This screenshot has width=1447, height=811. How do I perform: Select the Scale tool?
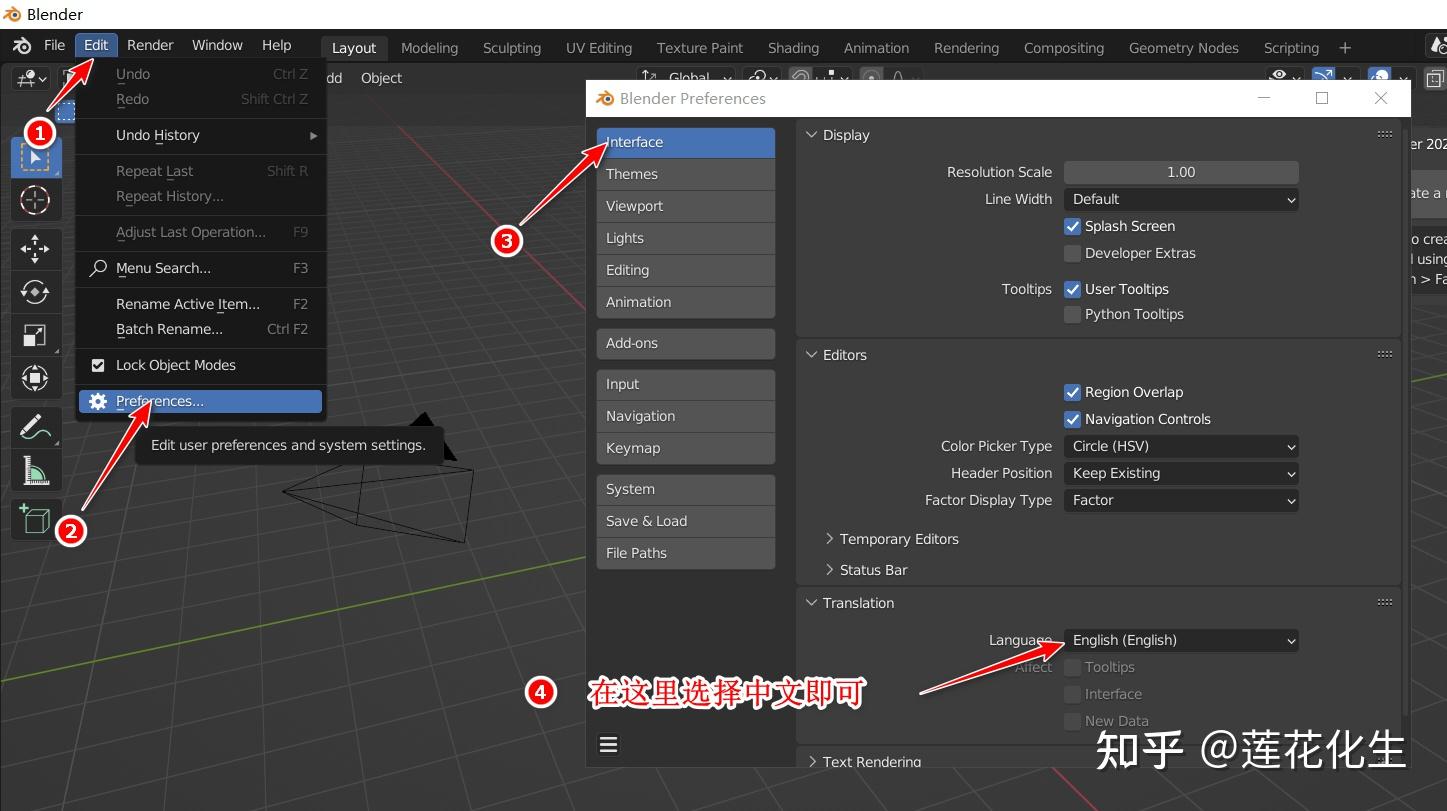36,335
